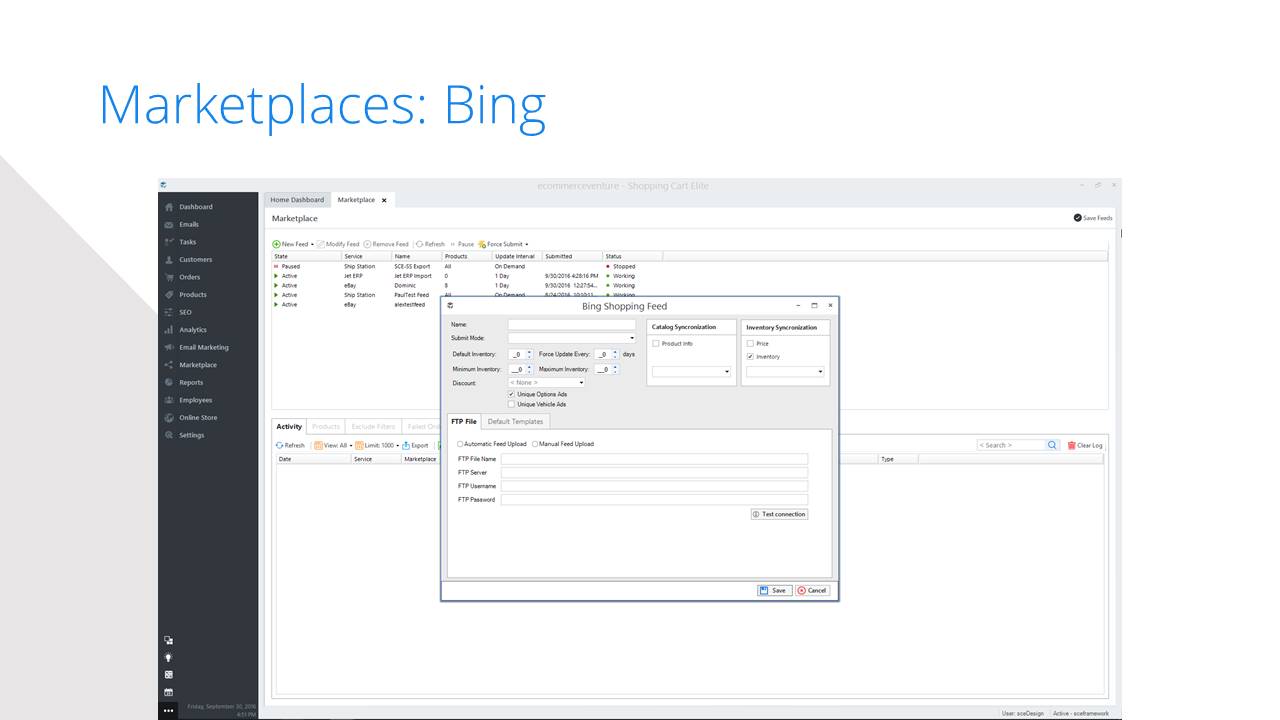The width and height of the screenshot is (1280, 720).
Task: Open Orders in the sidebar
Action: [x=190, y=277]
